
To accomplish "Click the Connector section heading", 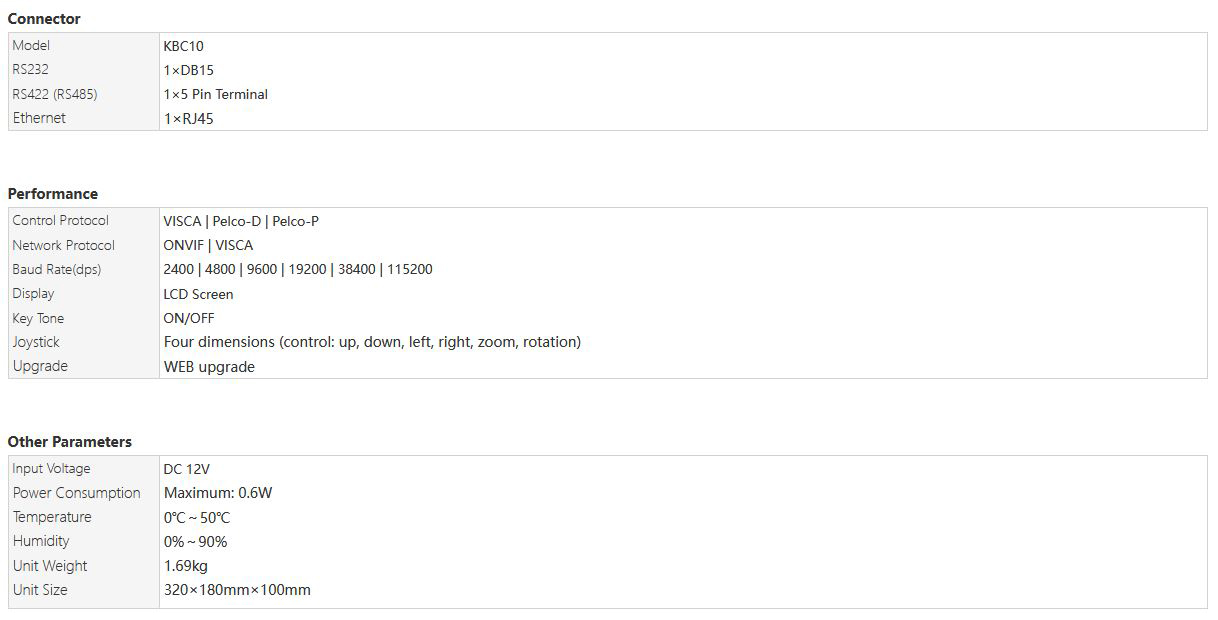I will coord(44,19).
